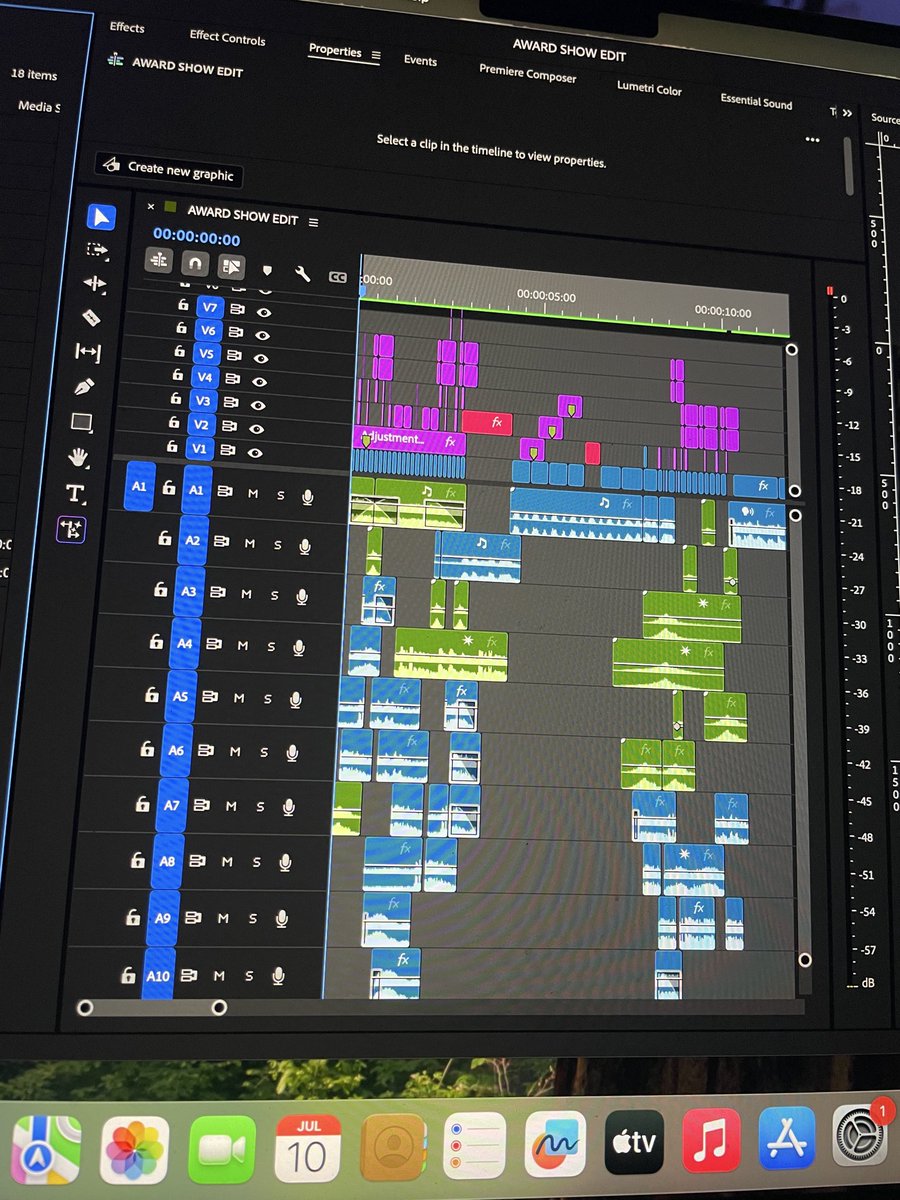Open the three-dots options in Properties
This screenshot has height=1200, width=900.
tap(812, 141)
